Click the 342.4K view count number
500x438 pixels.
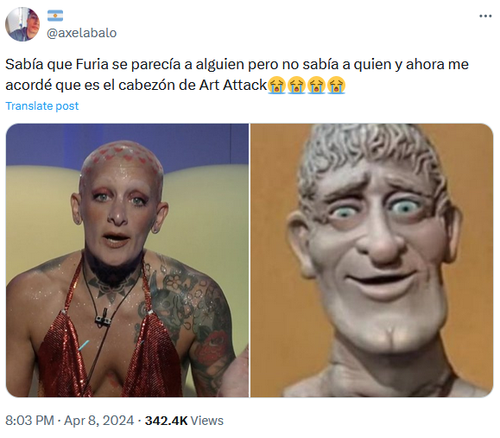point(166,420)
